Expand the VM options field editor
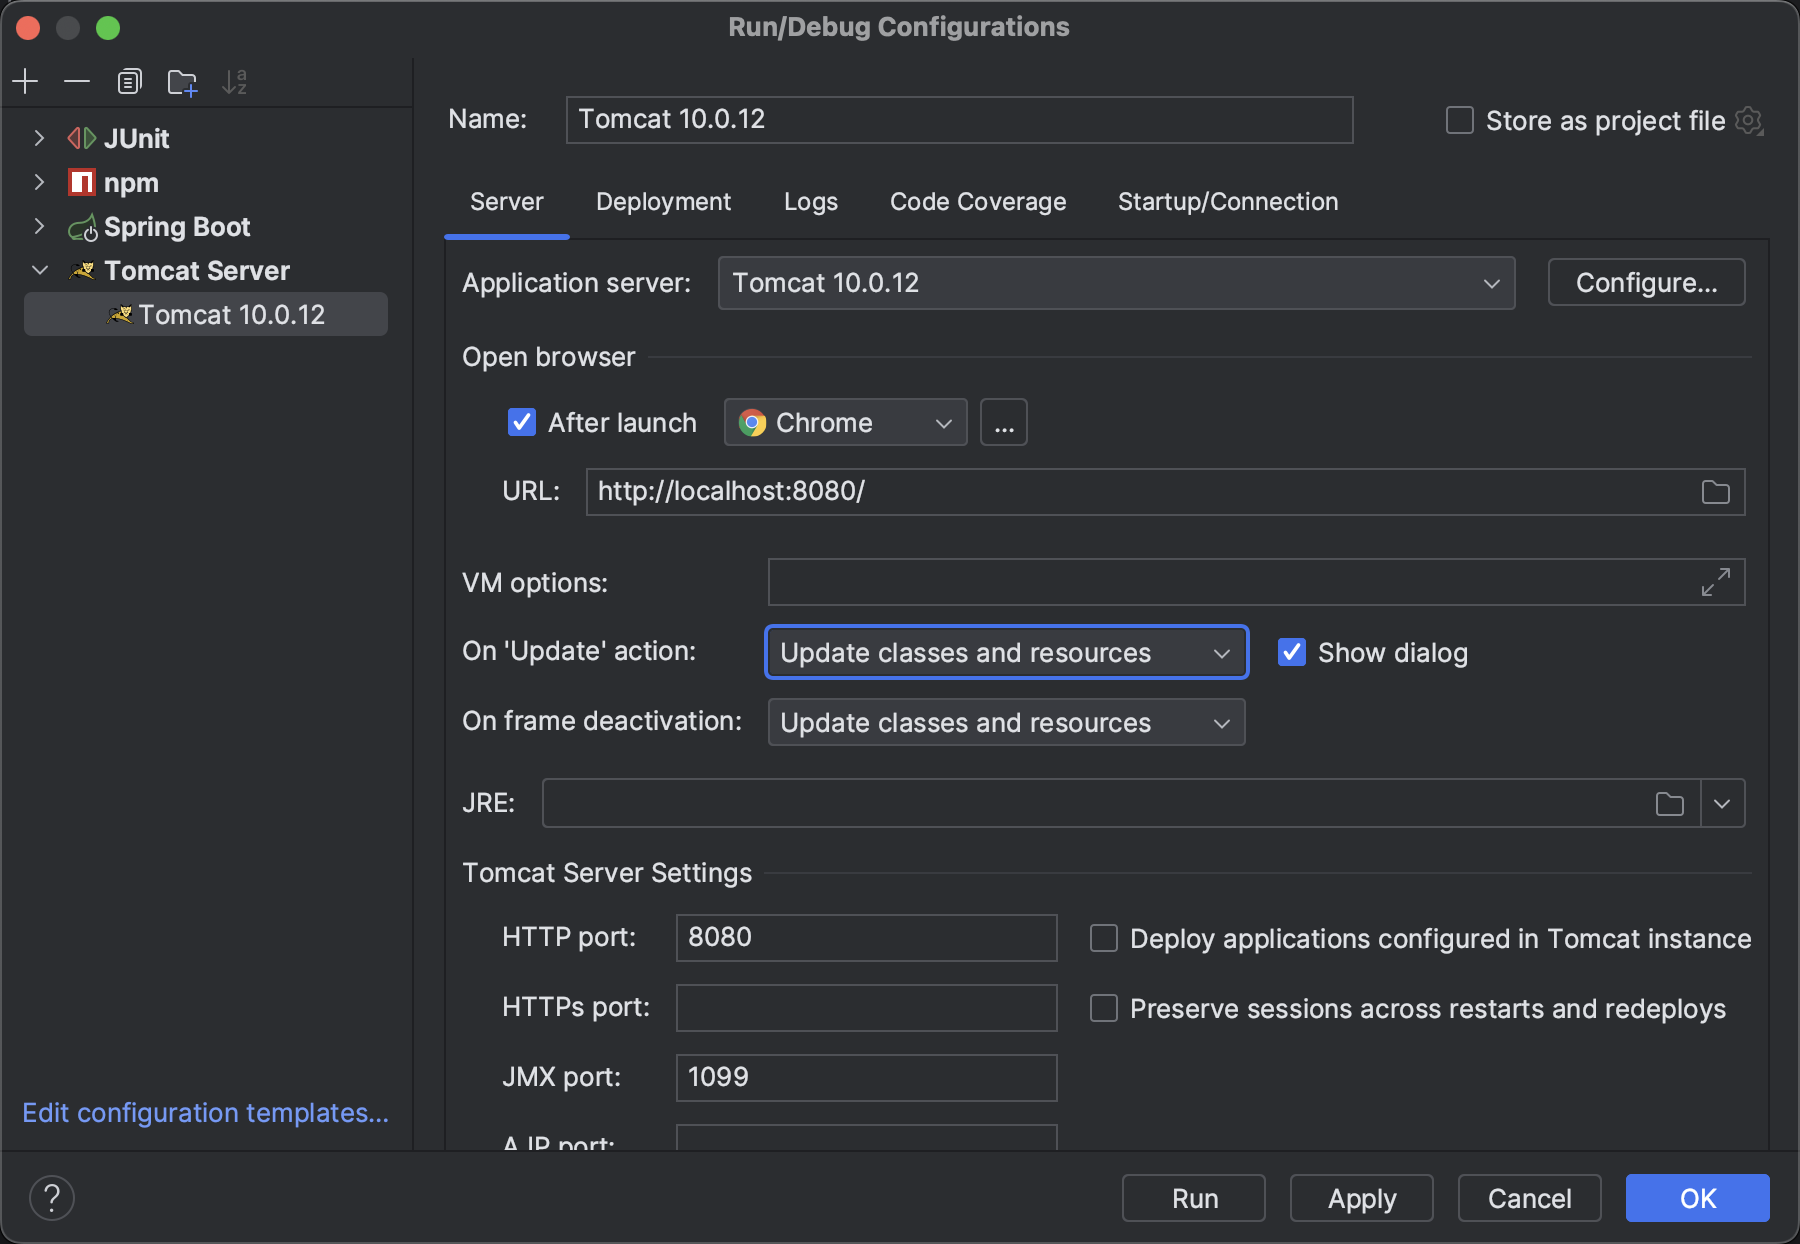 (x=1715, y=582)
